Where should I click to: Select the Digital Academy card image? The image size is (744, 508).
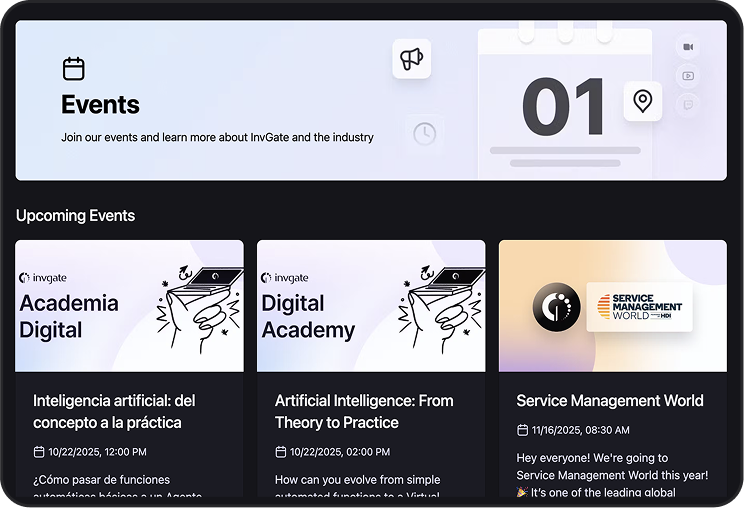[371, 306]
